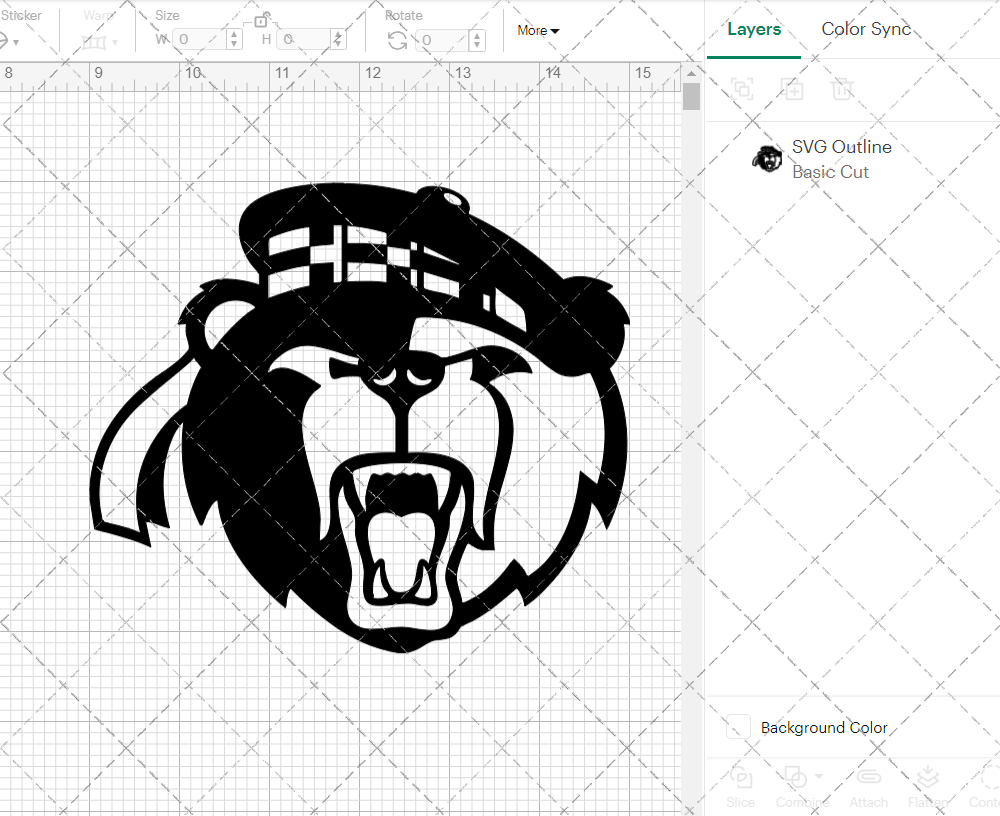This screenshot has width=1000, height=816.
Task: Duplicate the selected layer via layers panel icon
Action: (793, 89)
